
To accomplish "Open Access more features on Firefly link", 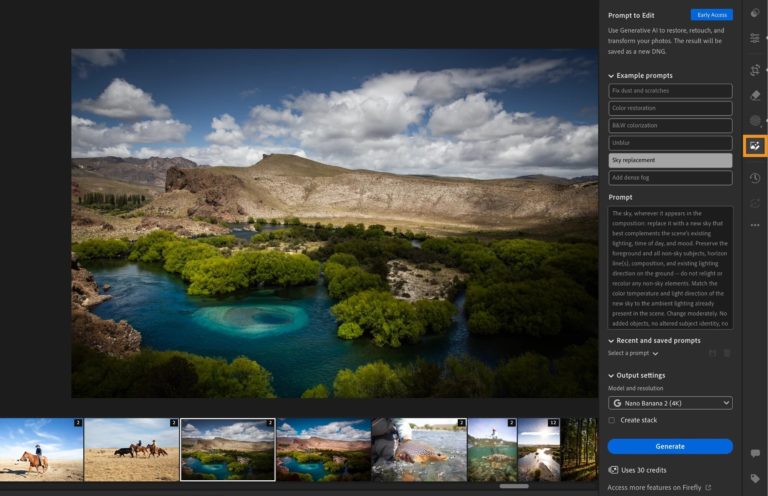I will coord(659,487).
